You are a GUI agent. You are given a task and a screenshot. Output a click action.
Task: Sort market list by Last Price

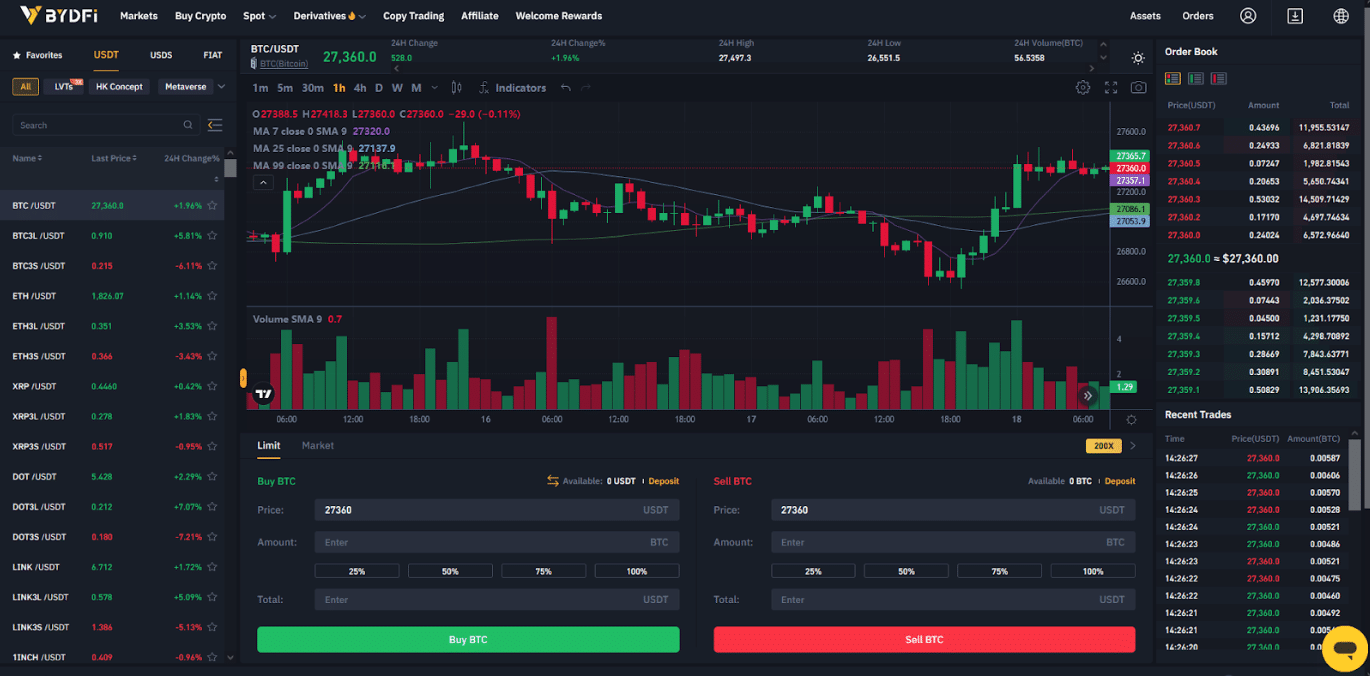pos(114,158)
